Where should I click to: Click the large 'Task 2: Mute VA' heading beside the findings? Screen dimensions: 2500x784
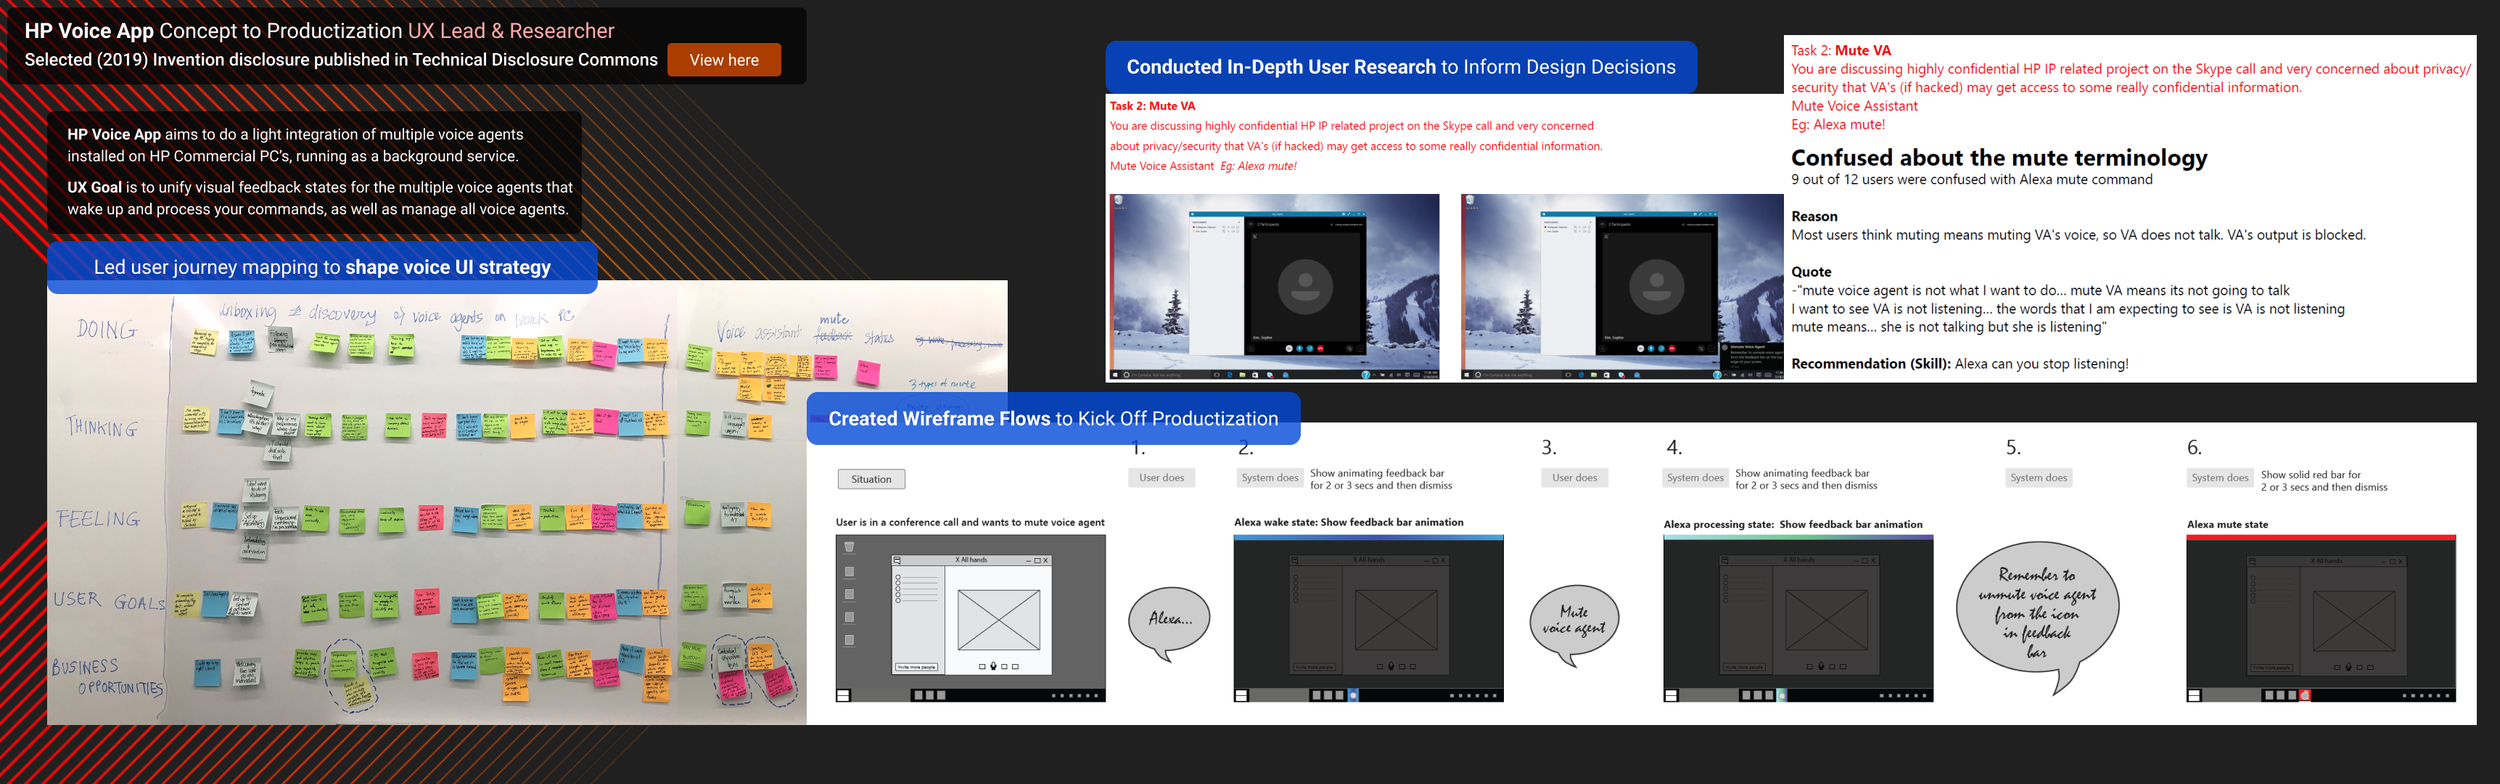[x=1840, y=50]
